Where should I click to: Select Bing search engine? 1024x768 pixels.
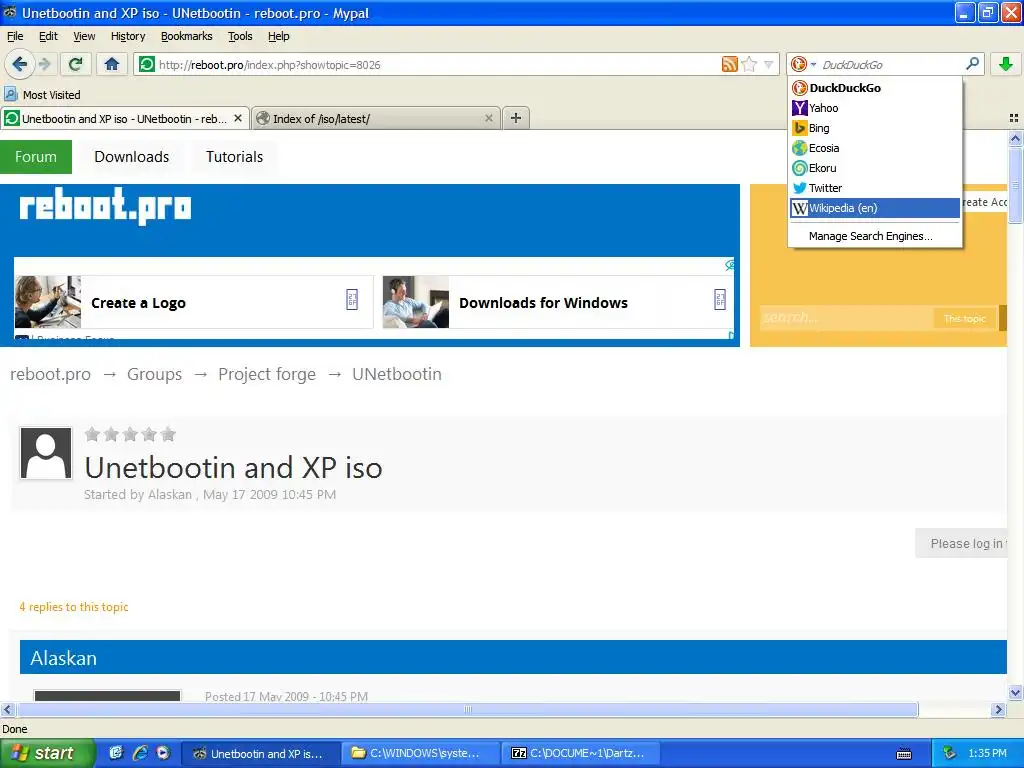[x=875, y=128]
